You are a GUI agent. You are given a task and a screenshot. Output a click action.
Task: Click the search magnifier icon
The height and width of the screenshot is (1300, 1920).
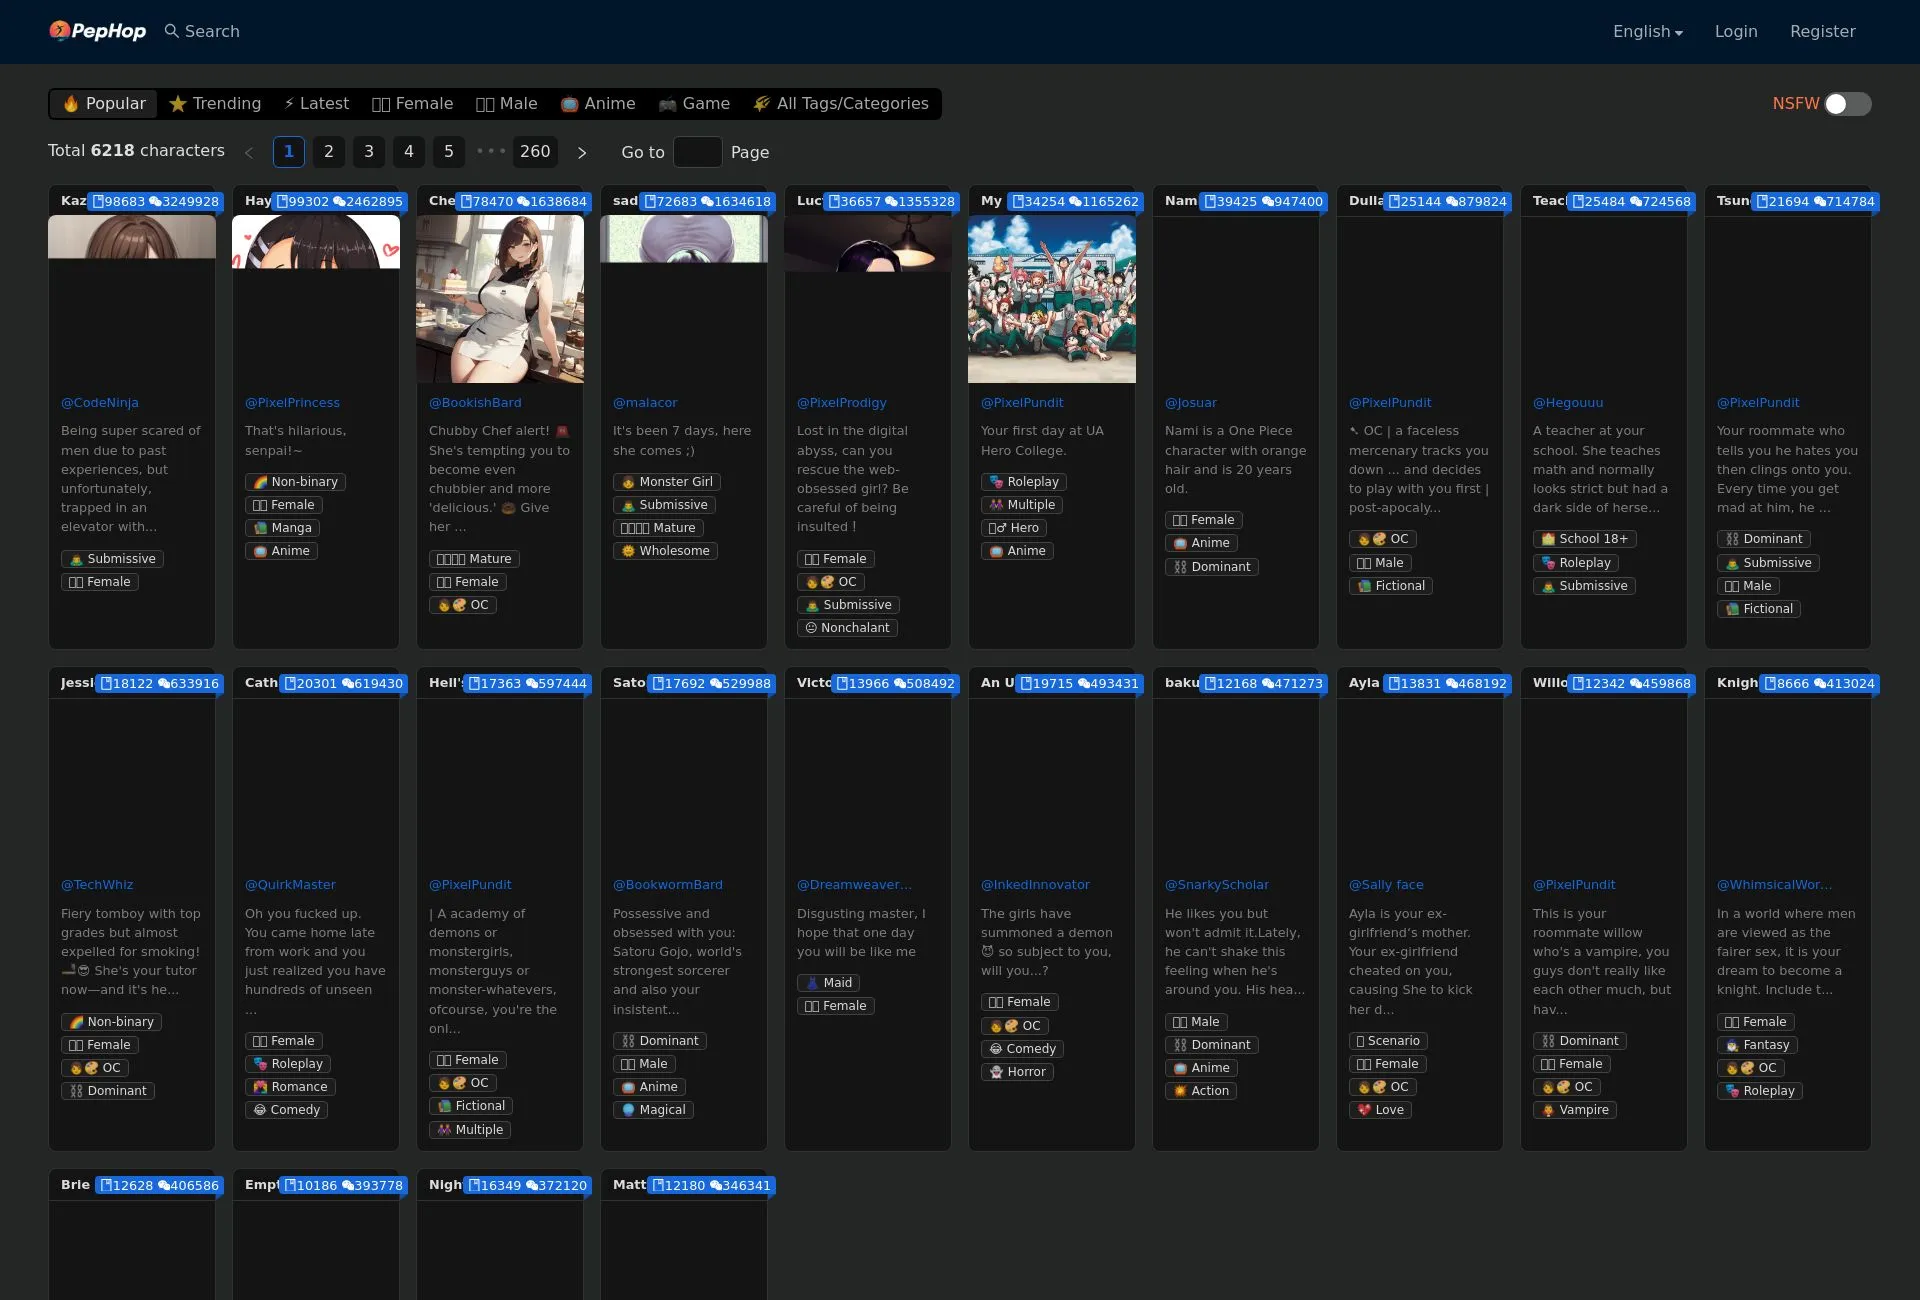pyautogui.click(x=172, y=31)
